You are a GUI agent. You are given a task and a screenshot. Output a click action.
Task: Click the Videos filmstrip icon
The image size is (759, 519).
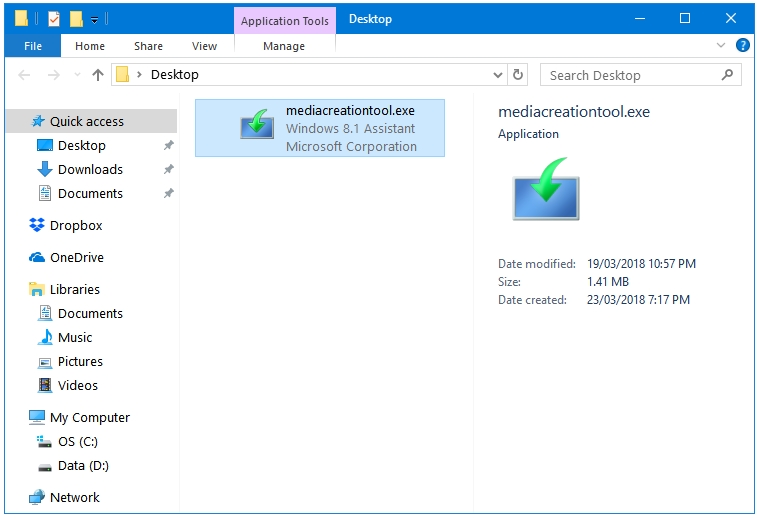click(45, 385)
